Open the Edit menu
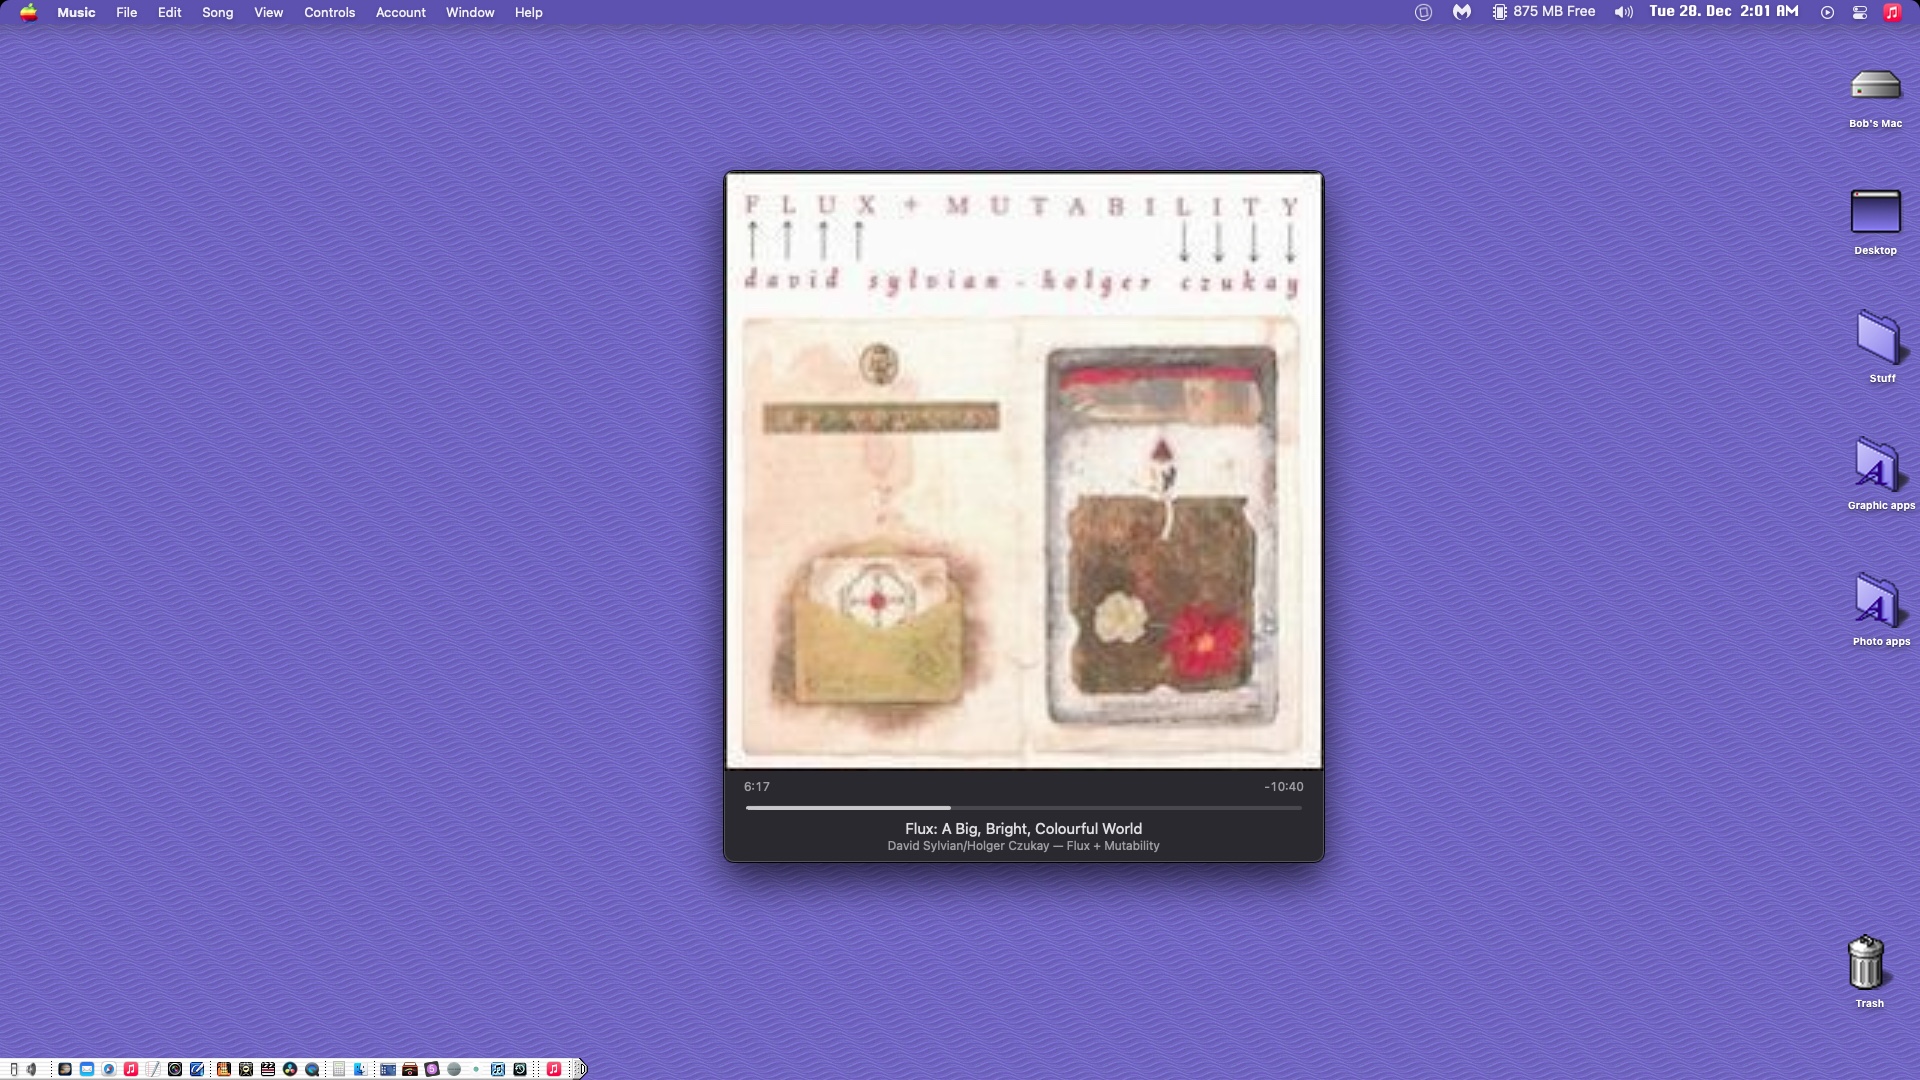The height and width of the screenshot is (1080, 1920). pos(169,12)
